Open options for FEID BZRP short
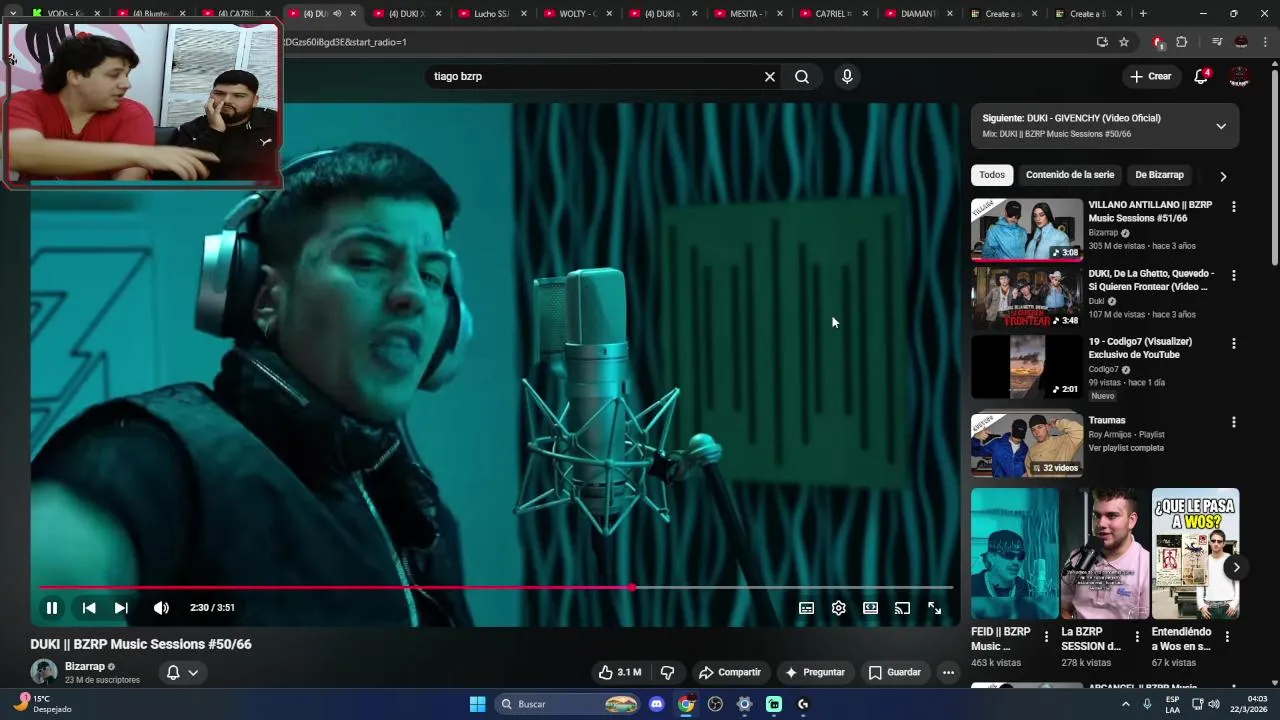1280x720 pixels. pyautogui.click(x=1046, y=636)
